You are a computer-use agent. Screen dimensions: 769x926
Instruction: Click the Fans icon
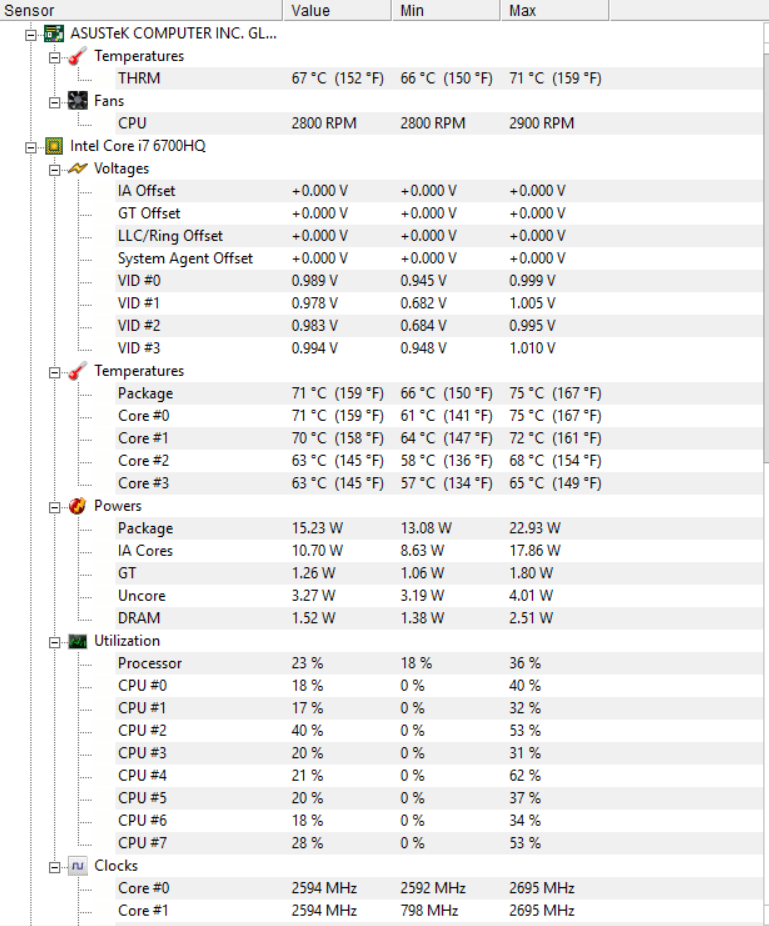tap(78, 101)
